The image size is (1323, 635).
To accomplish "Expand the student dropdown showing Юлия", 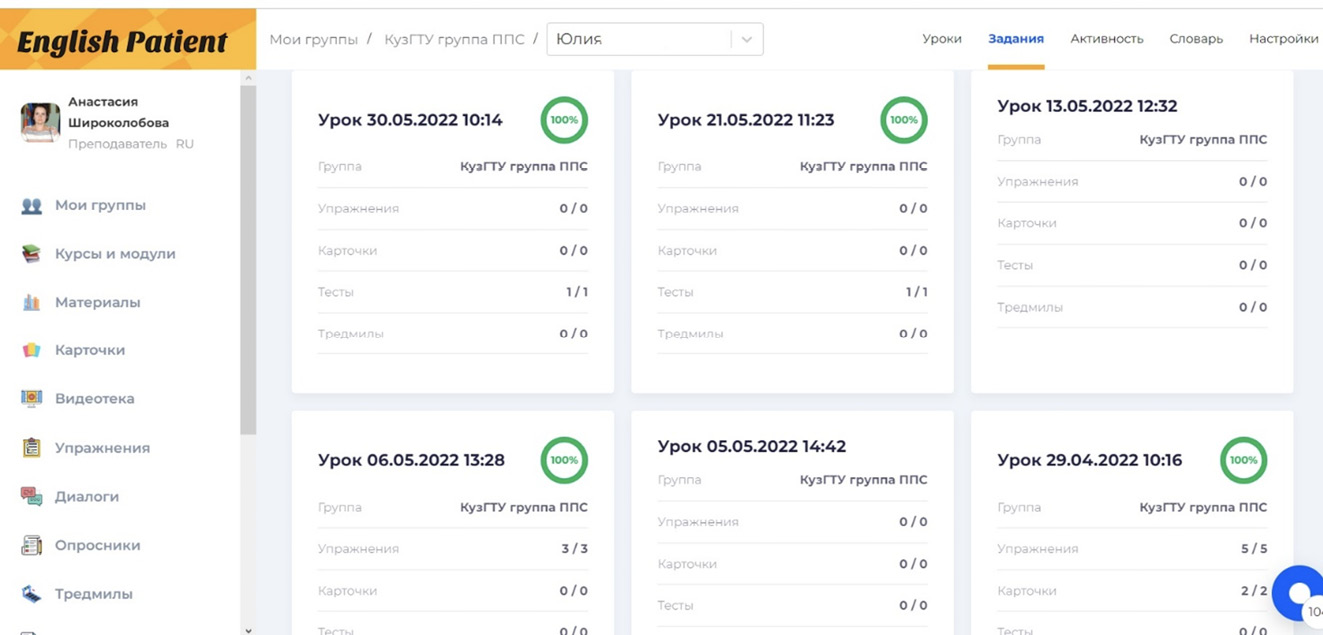I will pos(746,40).
